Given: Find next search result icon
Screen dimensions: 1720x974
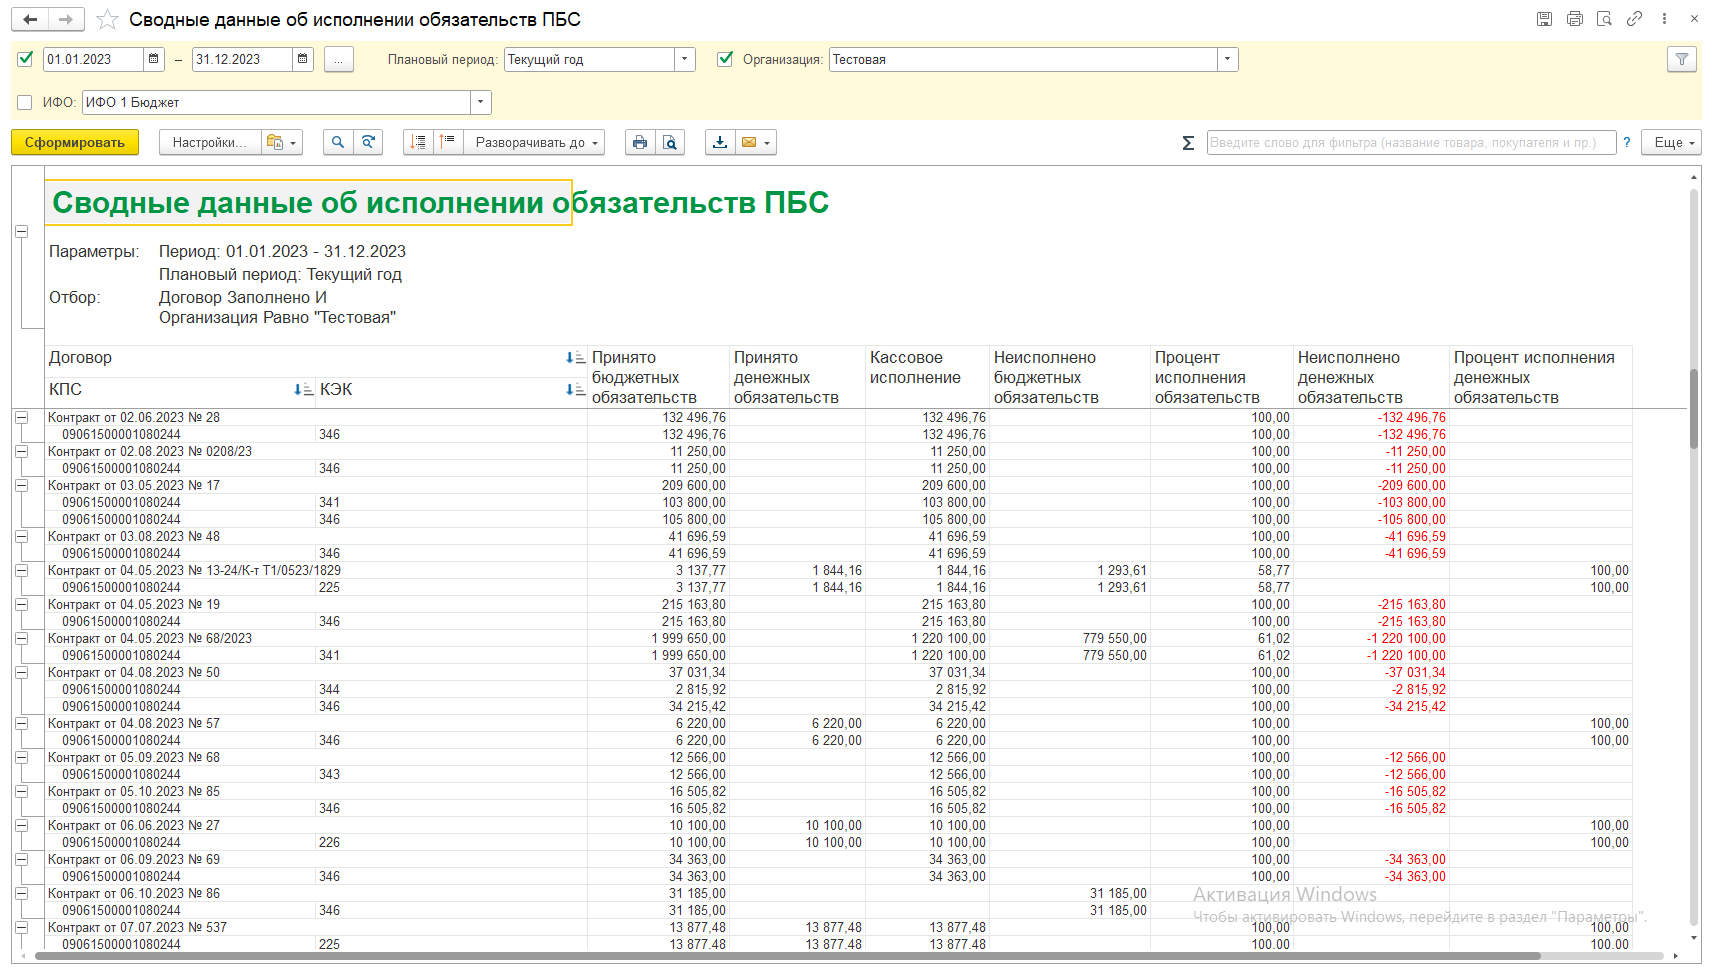Looking at the screenshot, I should pos(369,143).
